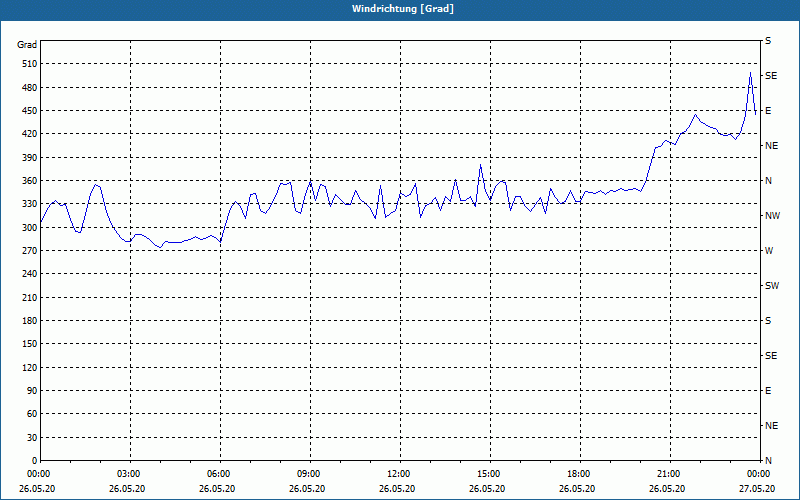Image resolution: width=800 pixels, height=500 pixels.
Task: Click the 09:00 time axis label
Action: [309, 474]
